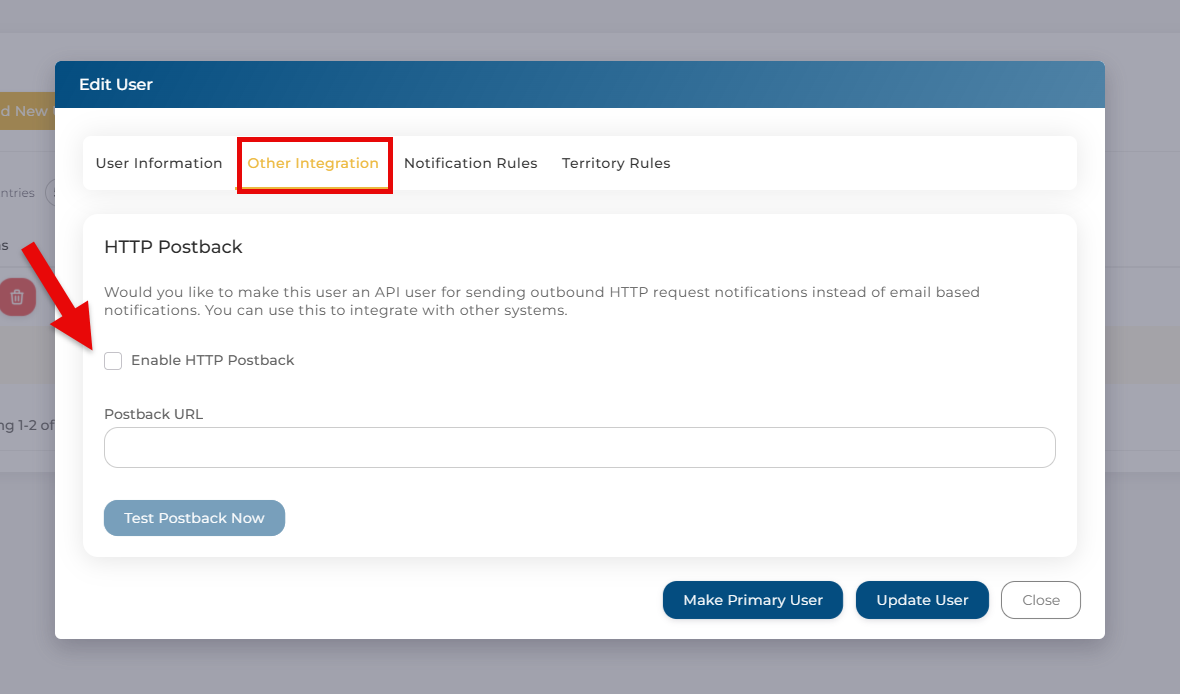This screenshot has height=694, width=1180.
Task: Open the Notification Rules tab
Action: [x=470, y=163]
